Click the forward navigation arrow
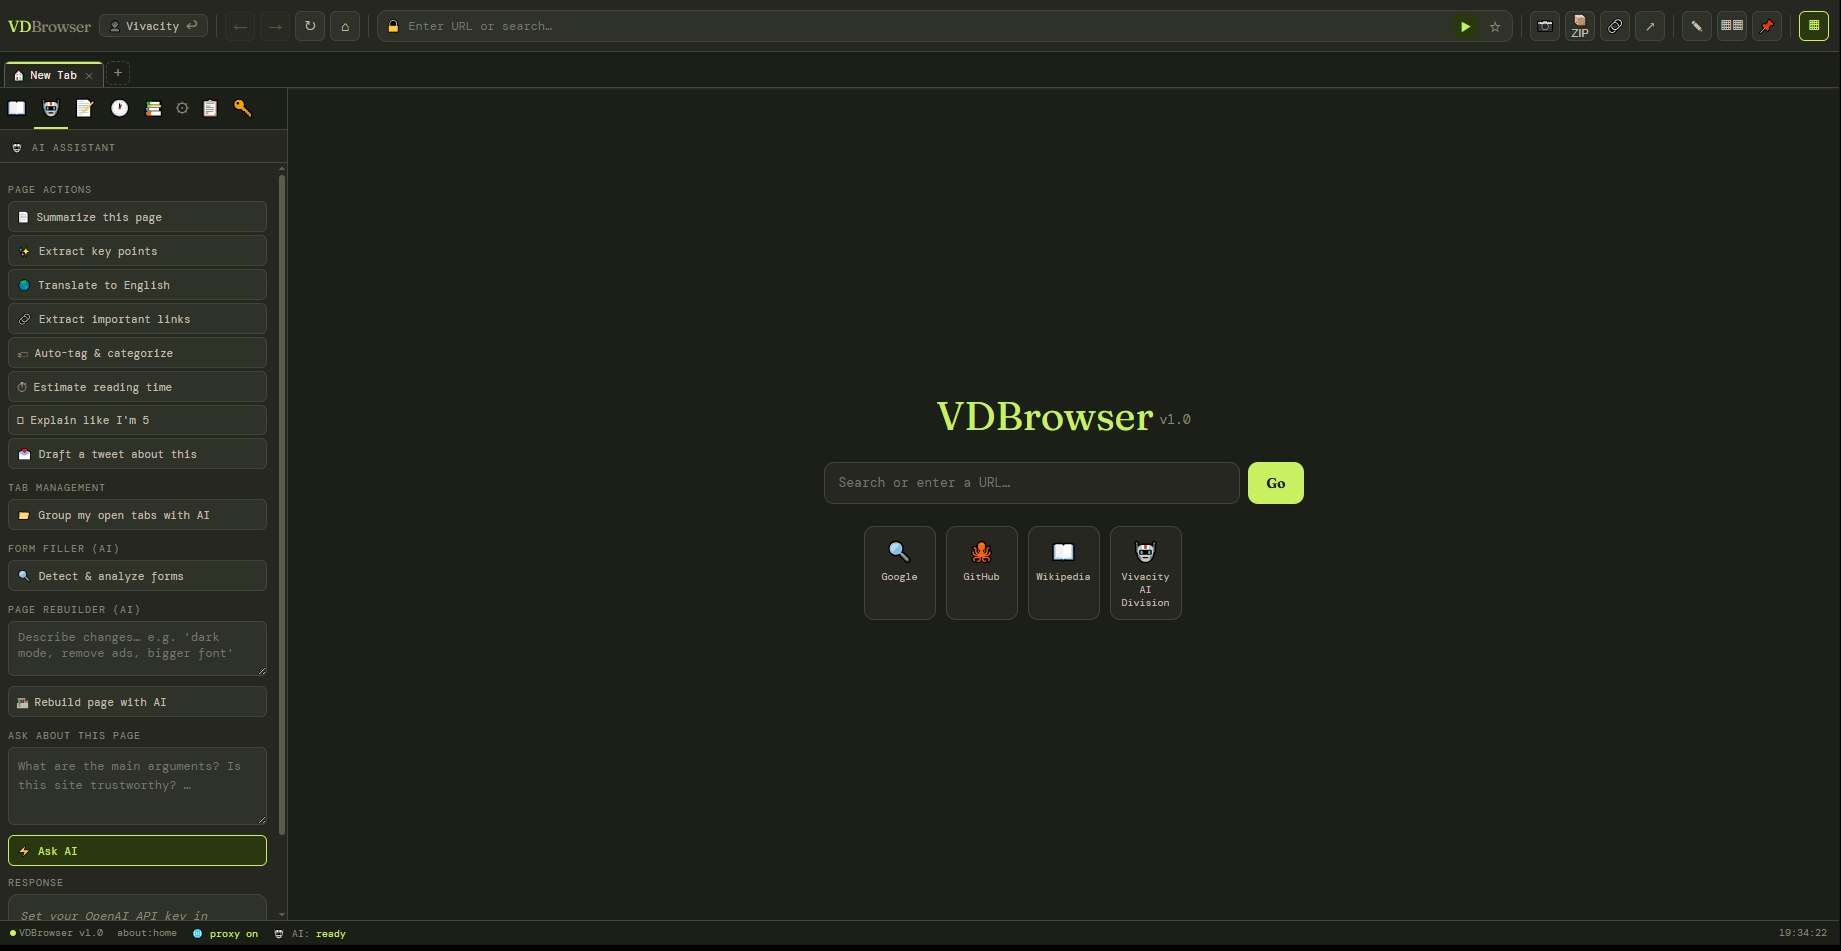The width and height of the screenshot is (1841, 951). click(275, 26)
